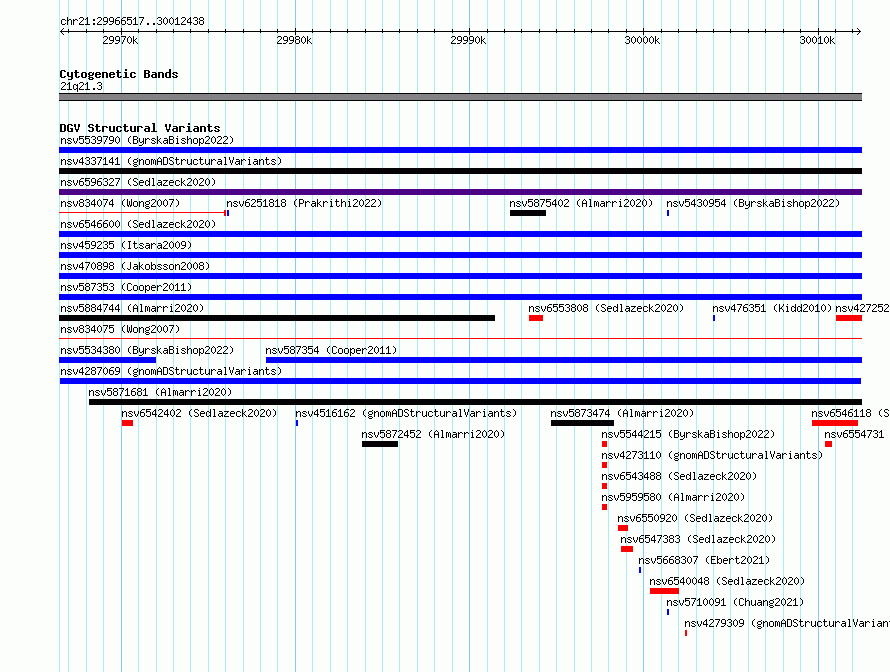Open nsv476351 (Kidd2010) label
Viewport: 890px width, 672px height.
click(x=772, y=308)
